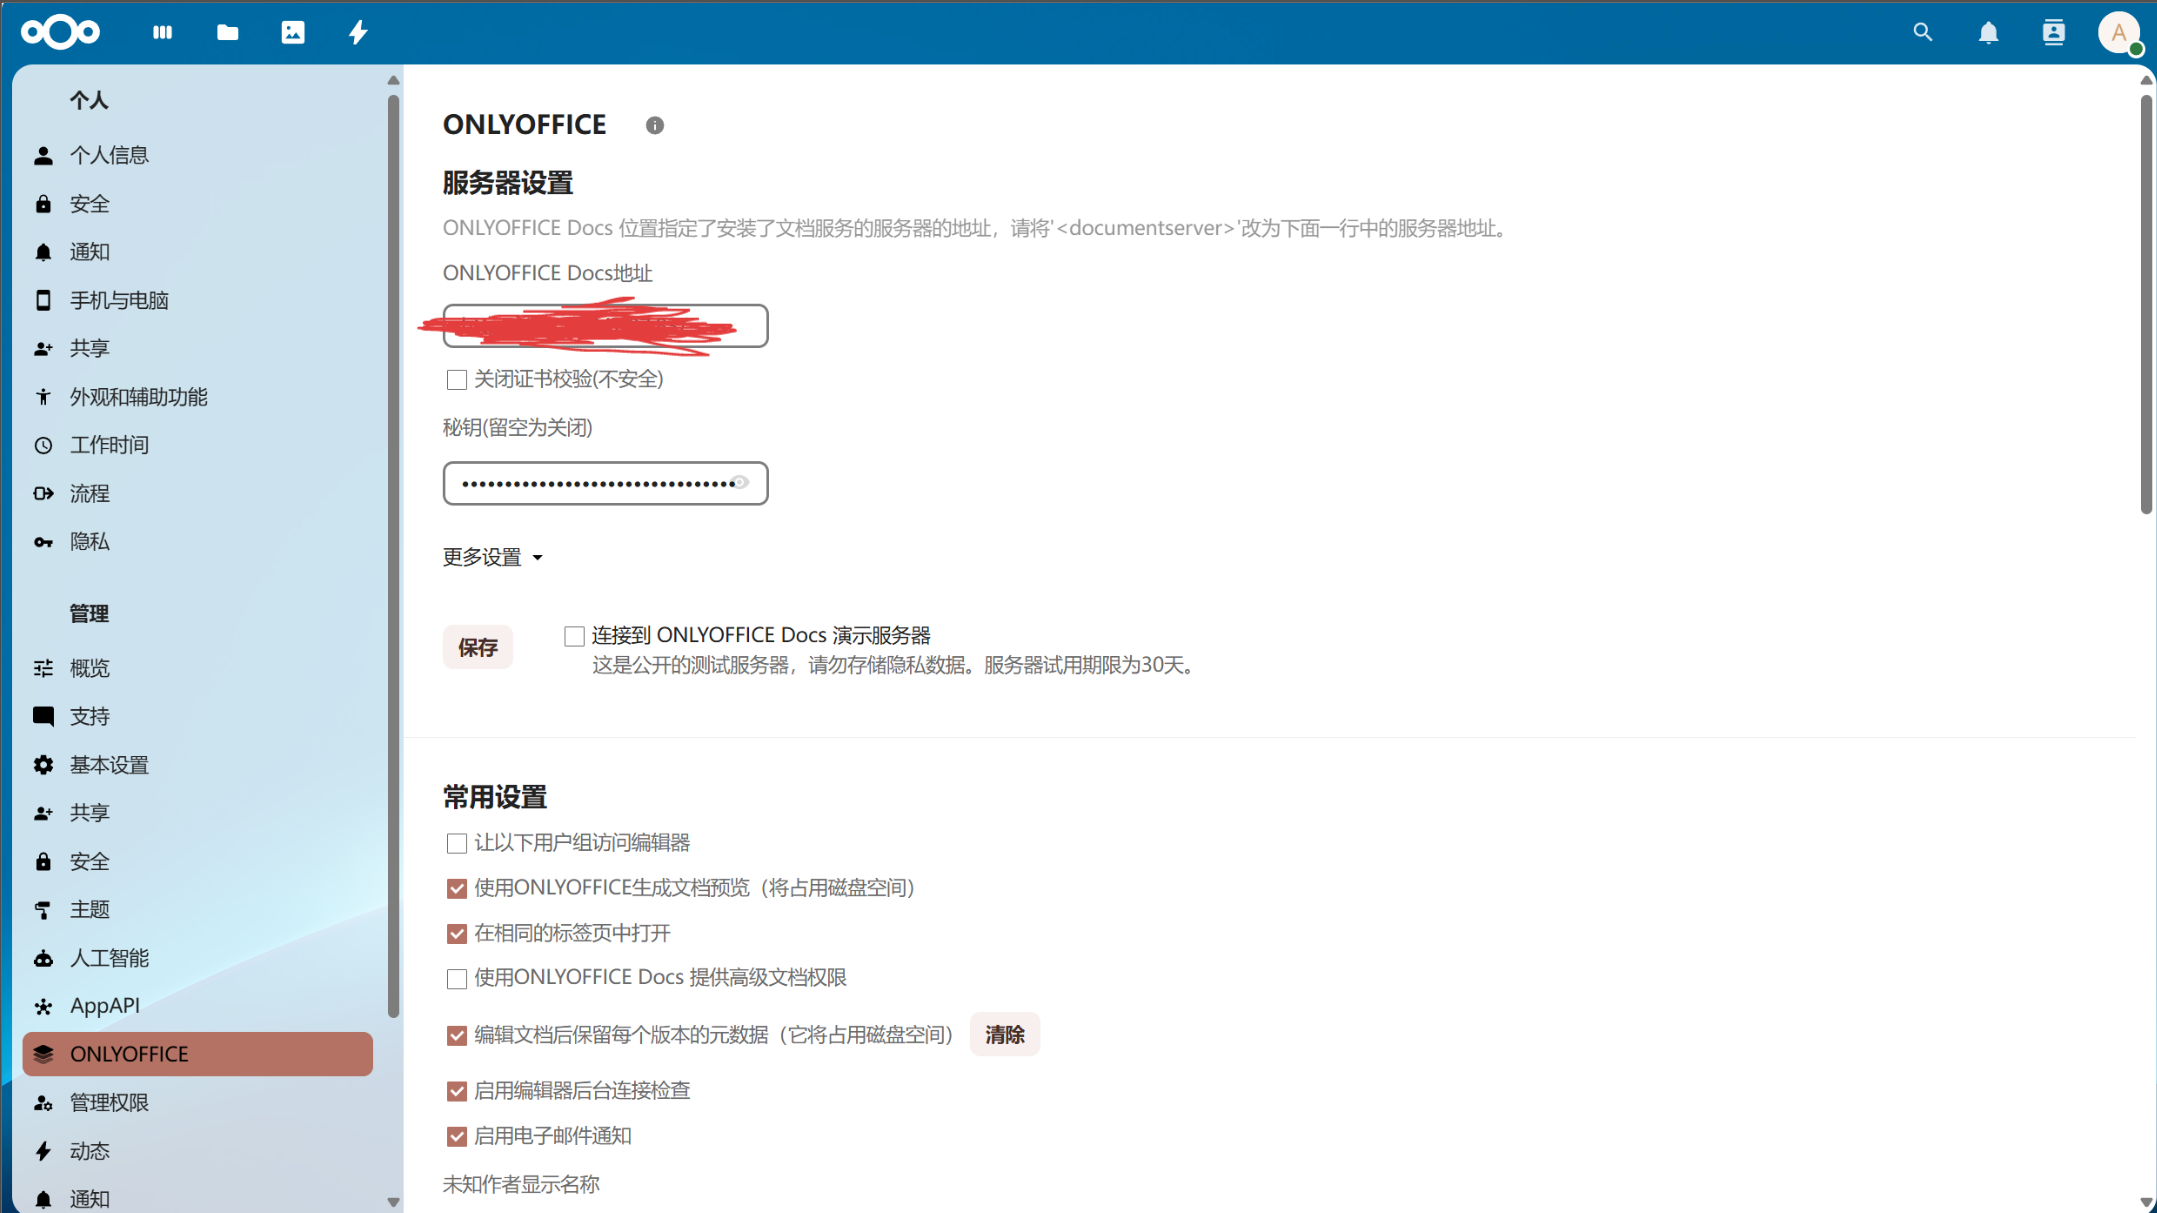Image resolution: width=2157 pixels, height=1213 pixels.
Task: Disable 启用电子邮件通知 checkbox
Action: 457,1136
